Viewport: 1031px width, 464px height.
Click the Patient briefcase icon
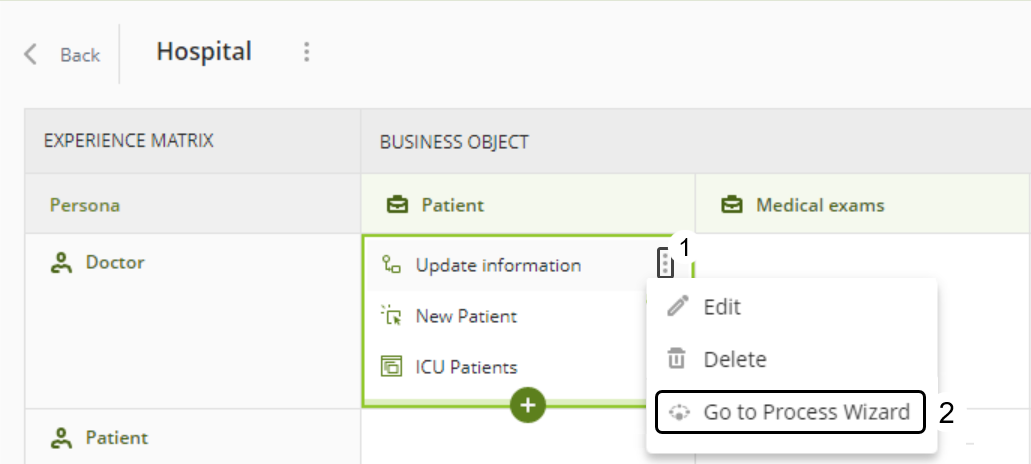pos(397,205)
